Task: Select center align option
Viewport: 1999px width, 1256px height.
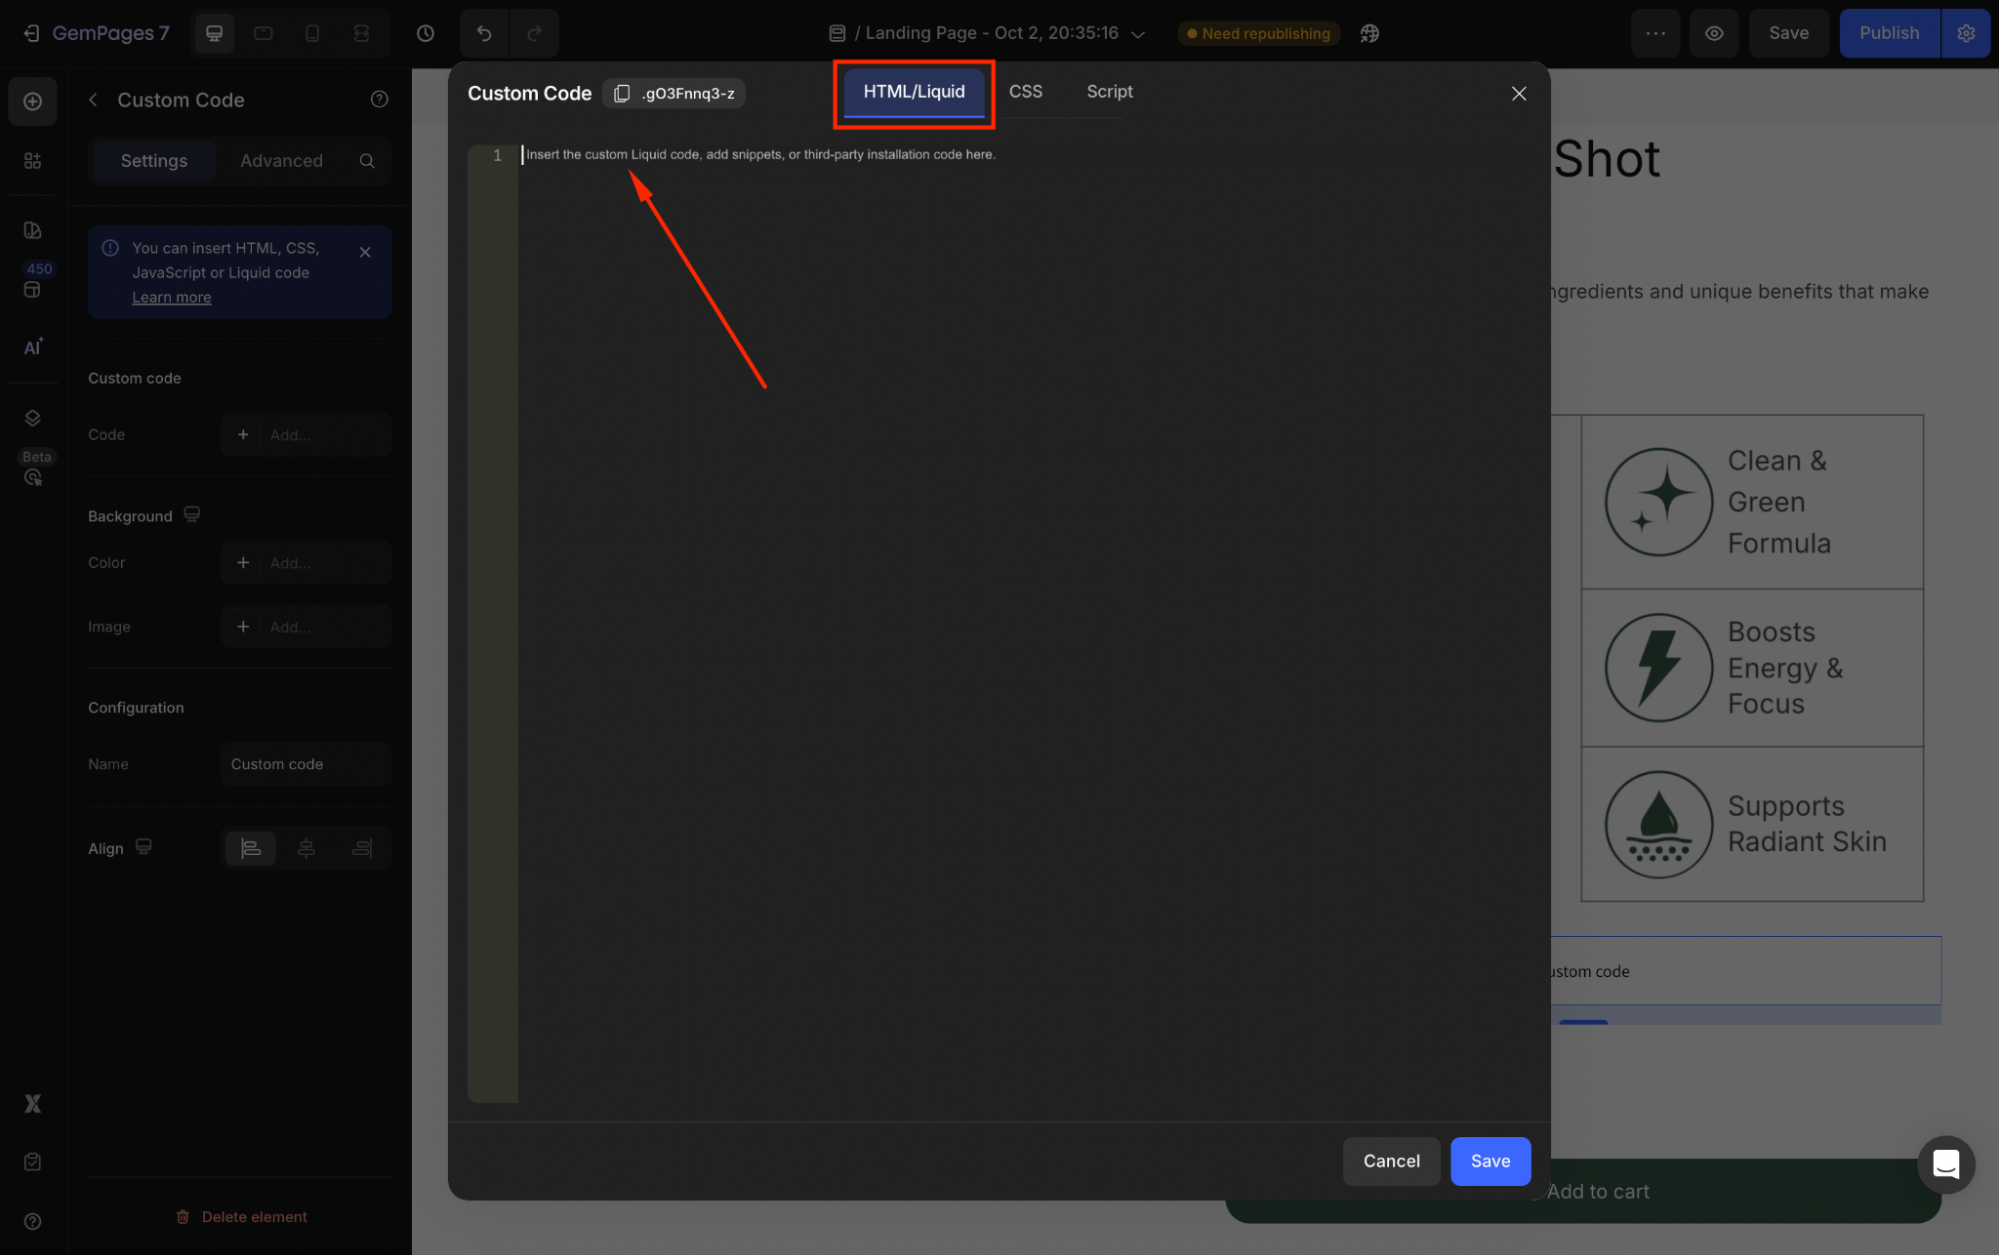Action: click(x=306, y=848)
